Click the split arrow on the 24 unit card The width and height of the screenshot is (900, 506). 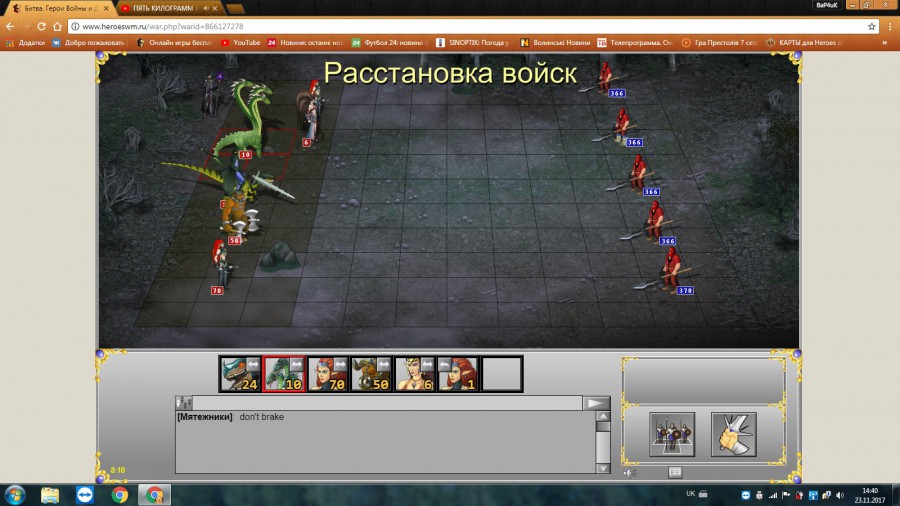click(253, 364)
